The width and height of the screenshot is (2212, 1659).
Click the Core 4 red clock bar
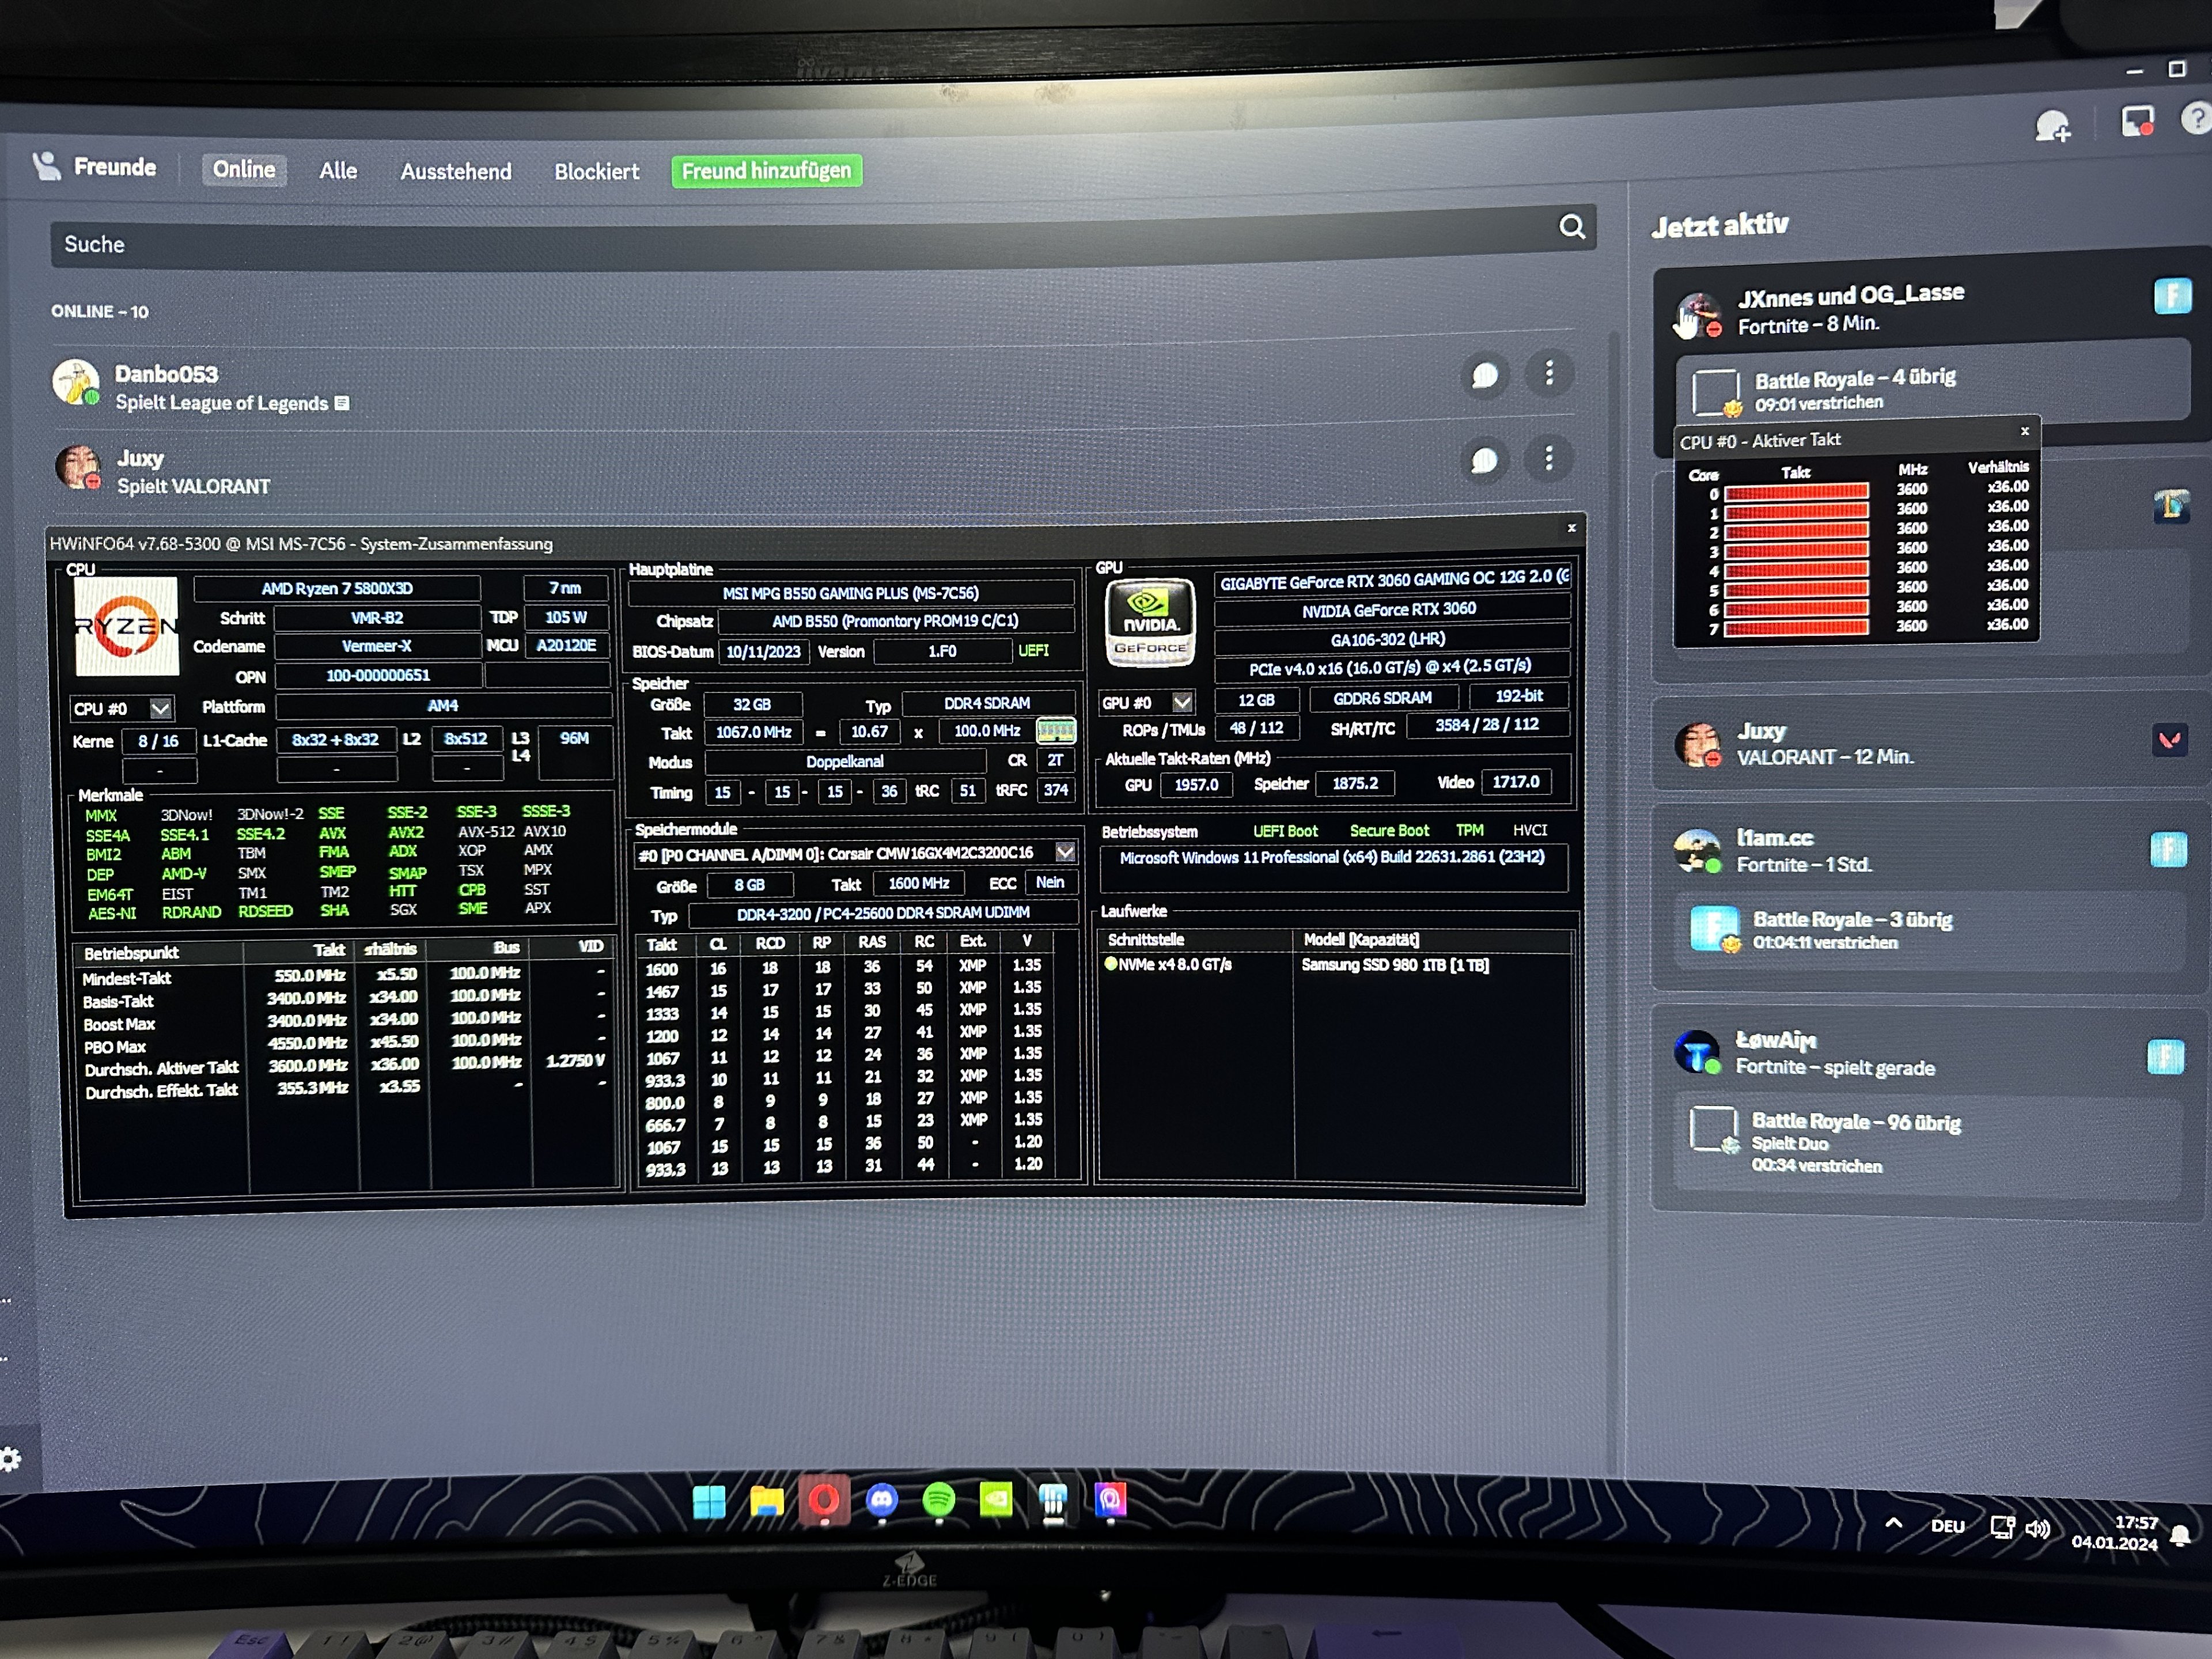pyautogui.click(x=1796, y=570)
